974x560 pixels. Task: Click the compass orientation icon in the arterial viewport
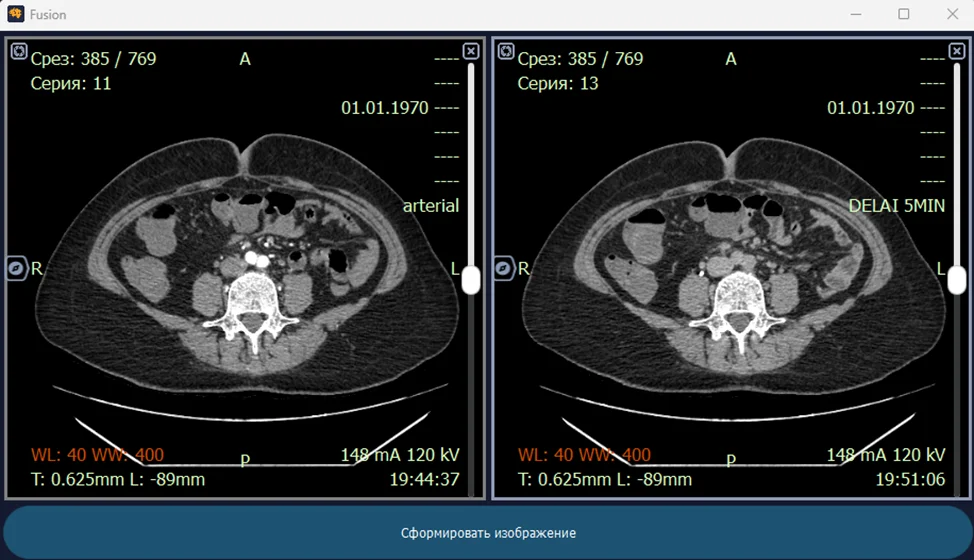(x=17, y=269)
